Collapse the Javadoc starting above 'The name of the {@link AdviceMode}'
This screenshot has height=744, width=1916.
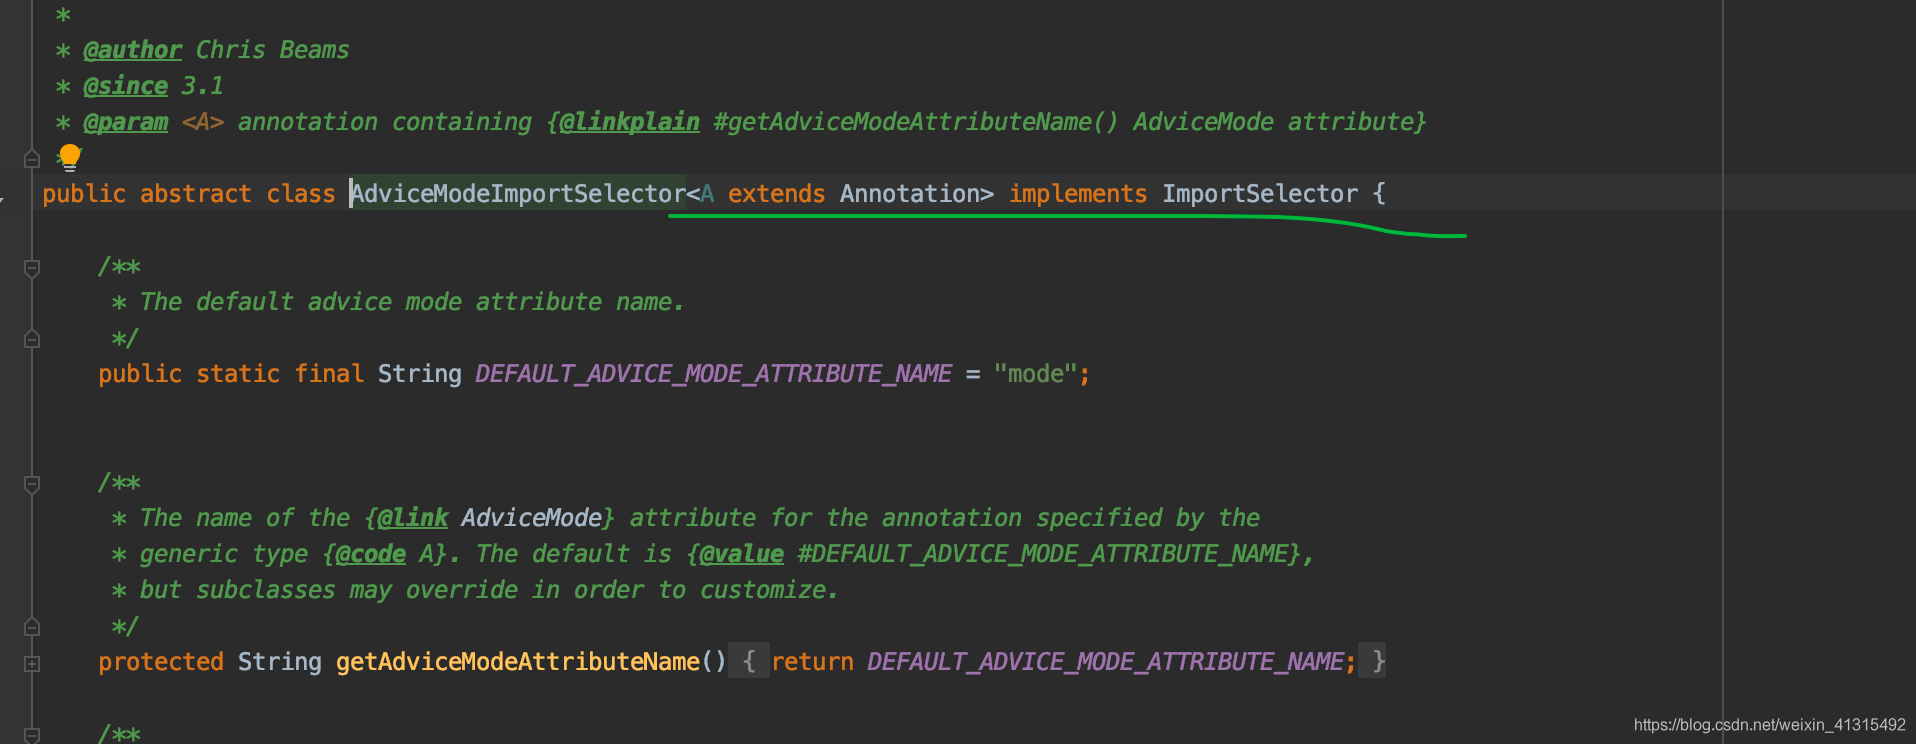click(32, 483)
